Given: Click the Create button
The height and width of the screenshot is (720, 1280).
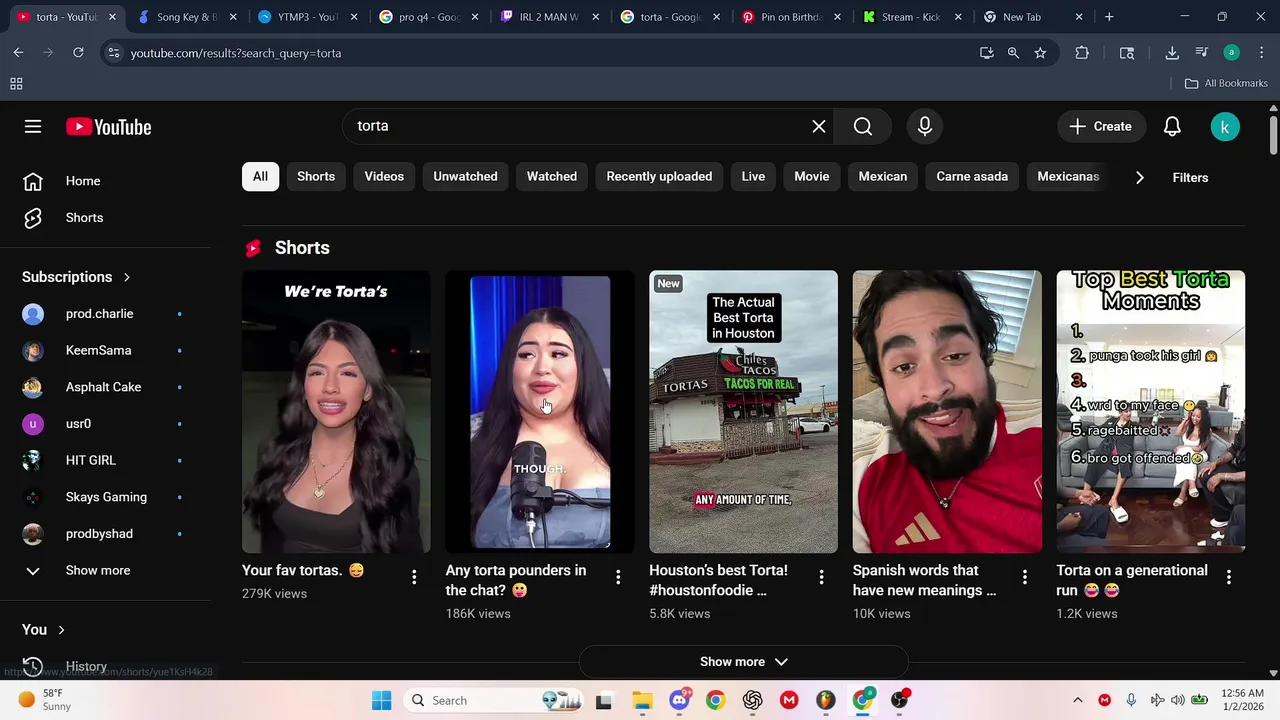Looking at the screenshot, I should click(1101, 127).
